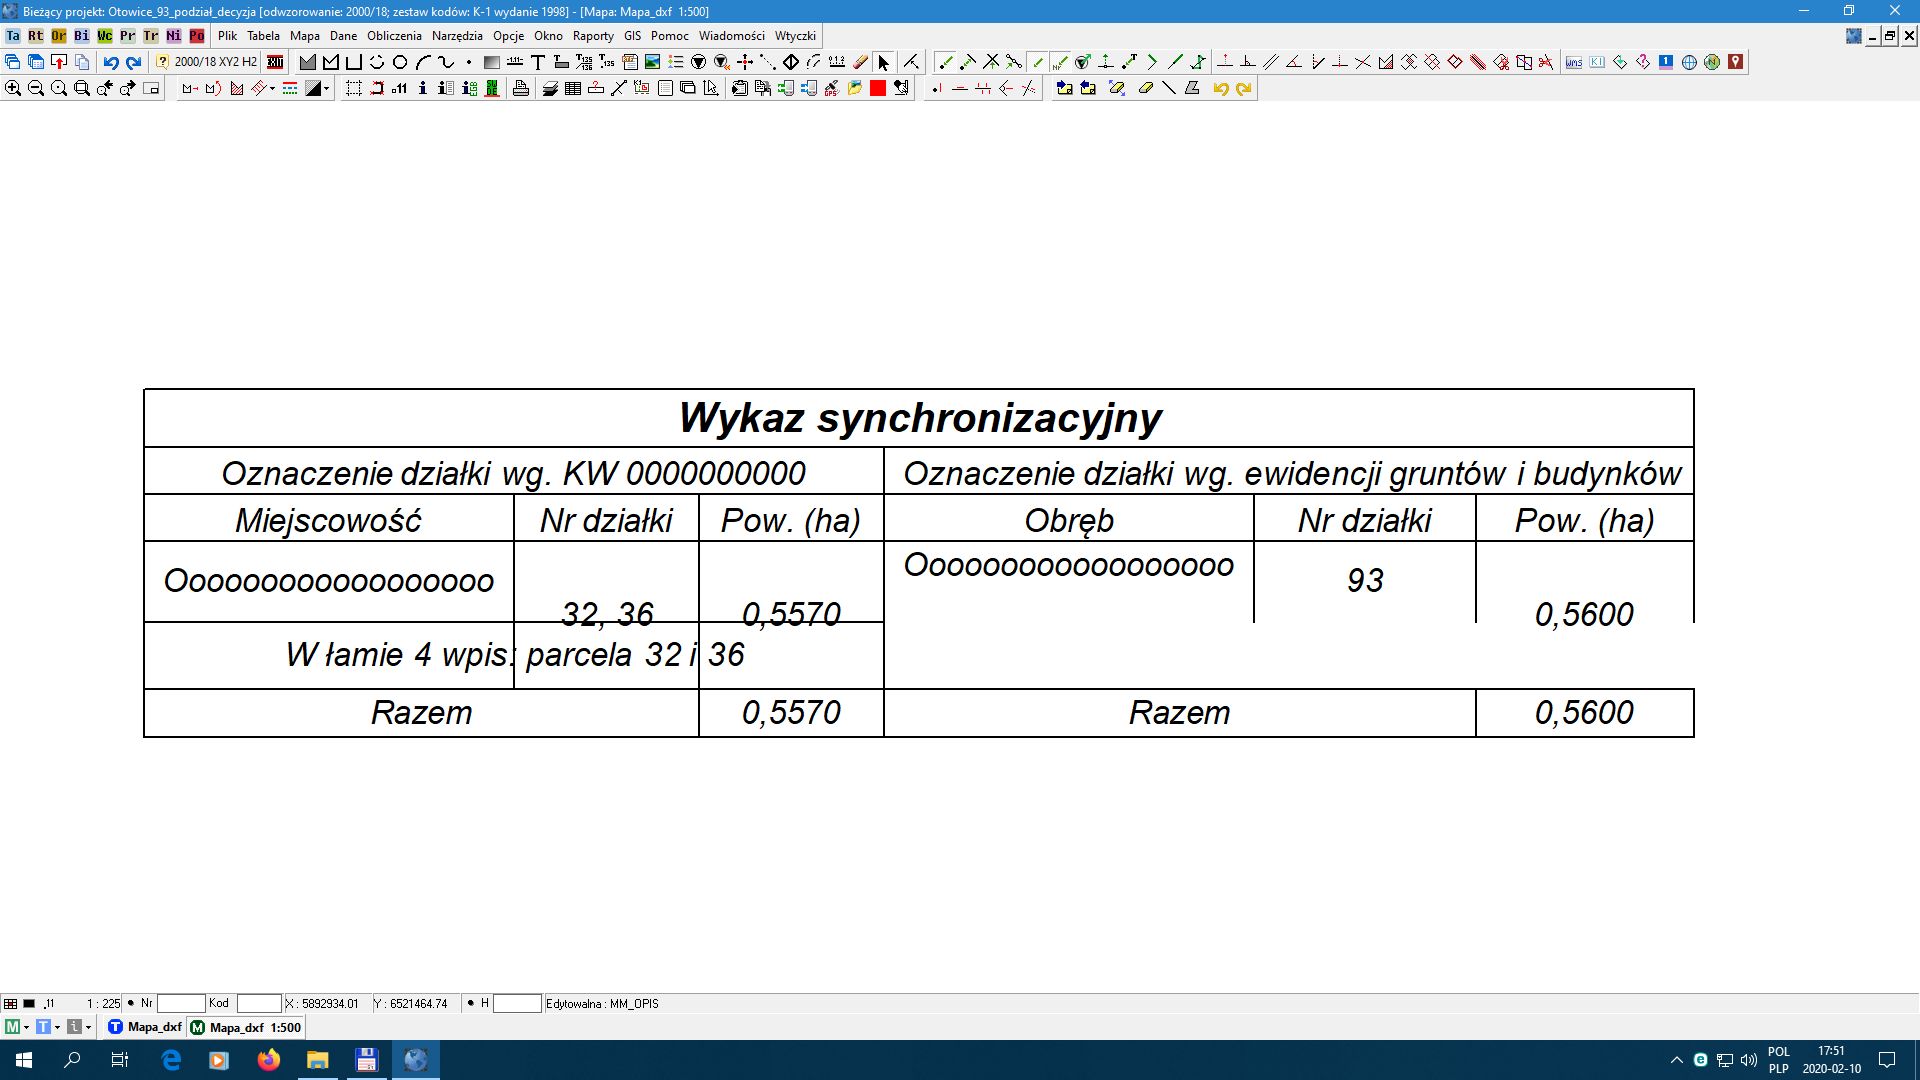Click the black color box in status bar
Image resolution: width=1920 pixels, height=1080 pixels.
tap(29, 1004)
